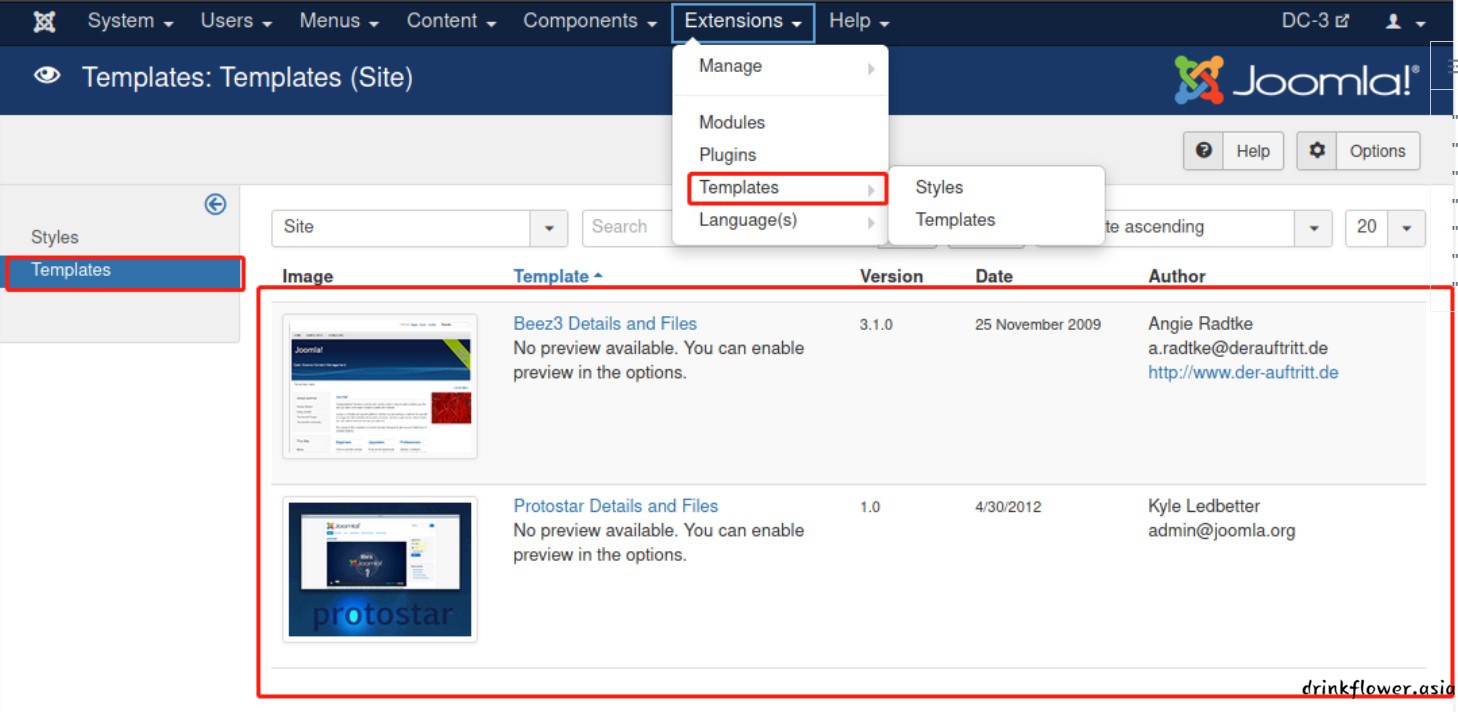
Task: Click the Joomla logo icon in the top bar
Action: tap(44, 21)
